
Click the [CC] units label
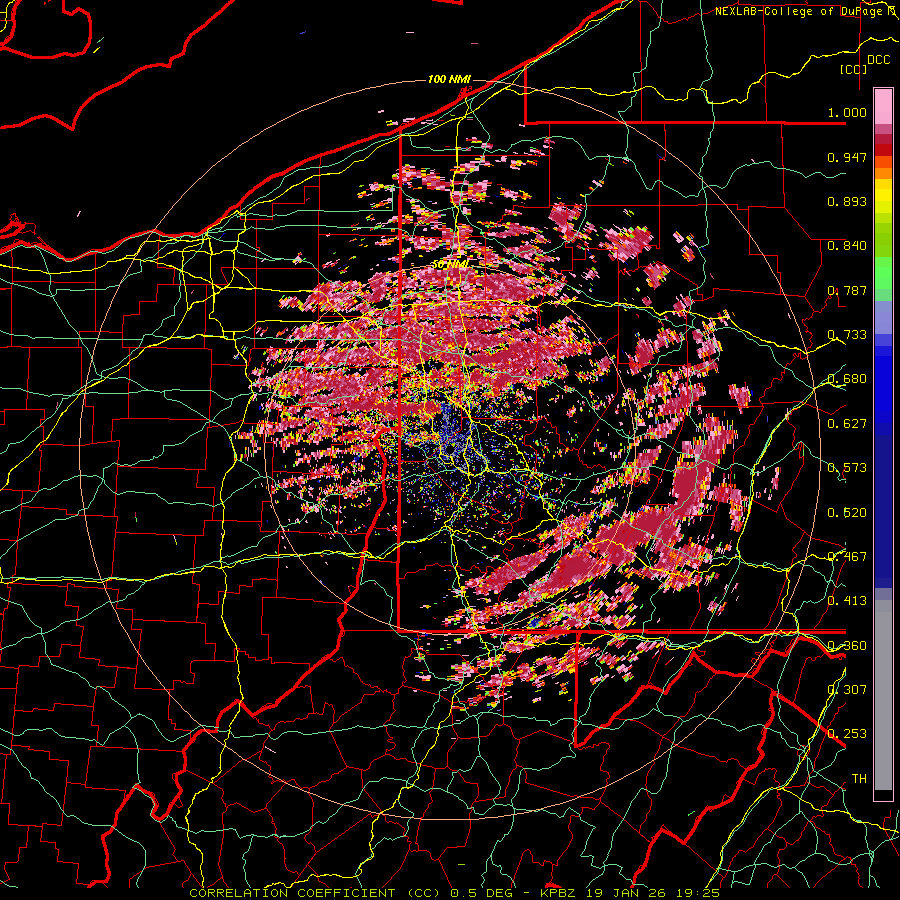(x=854, y=69)
